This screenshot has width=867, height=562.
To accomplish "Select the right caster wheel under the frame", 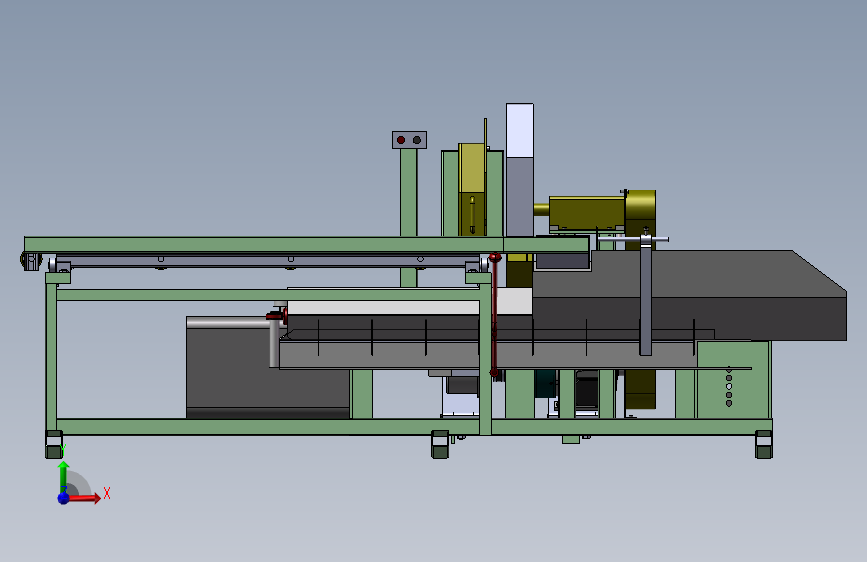I will click(764, 445).
